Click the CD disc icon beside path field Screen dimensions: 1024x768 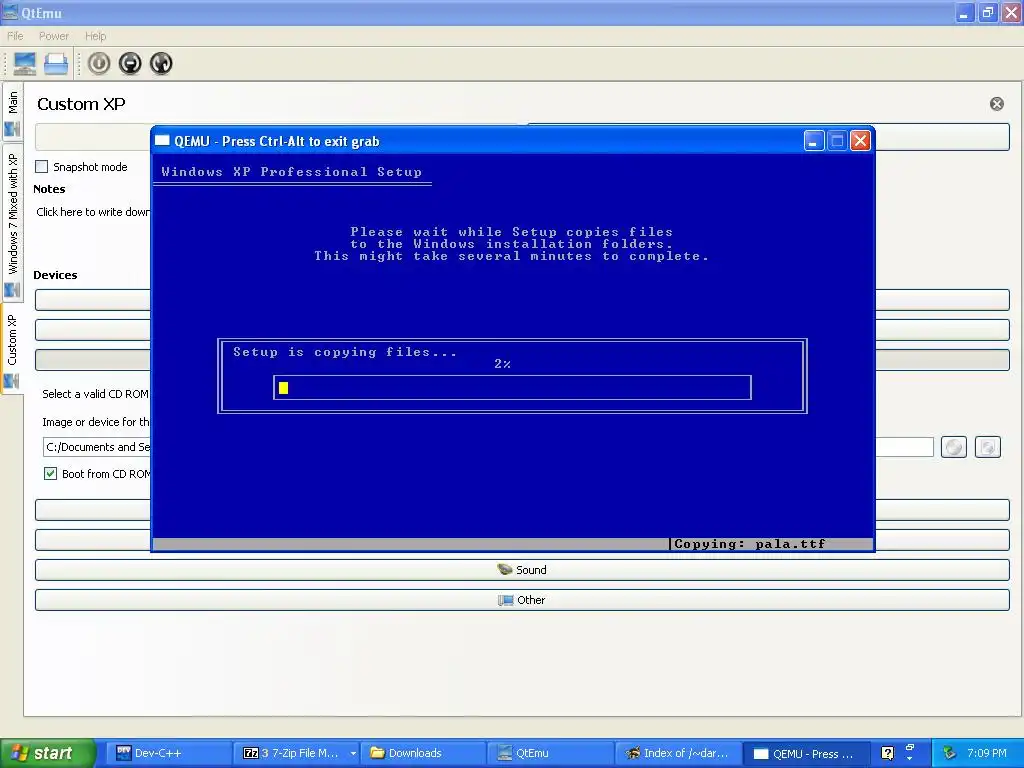(x=954, y=447)
